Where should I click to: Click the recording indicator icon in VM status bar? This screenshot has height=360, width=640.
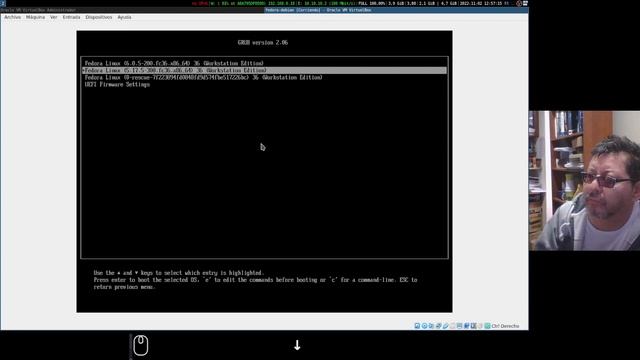point(467,326)
